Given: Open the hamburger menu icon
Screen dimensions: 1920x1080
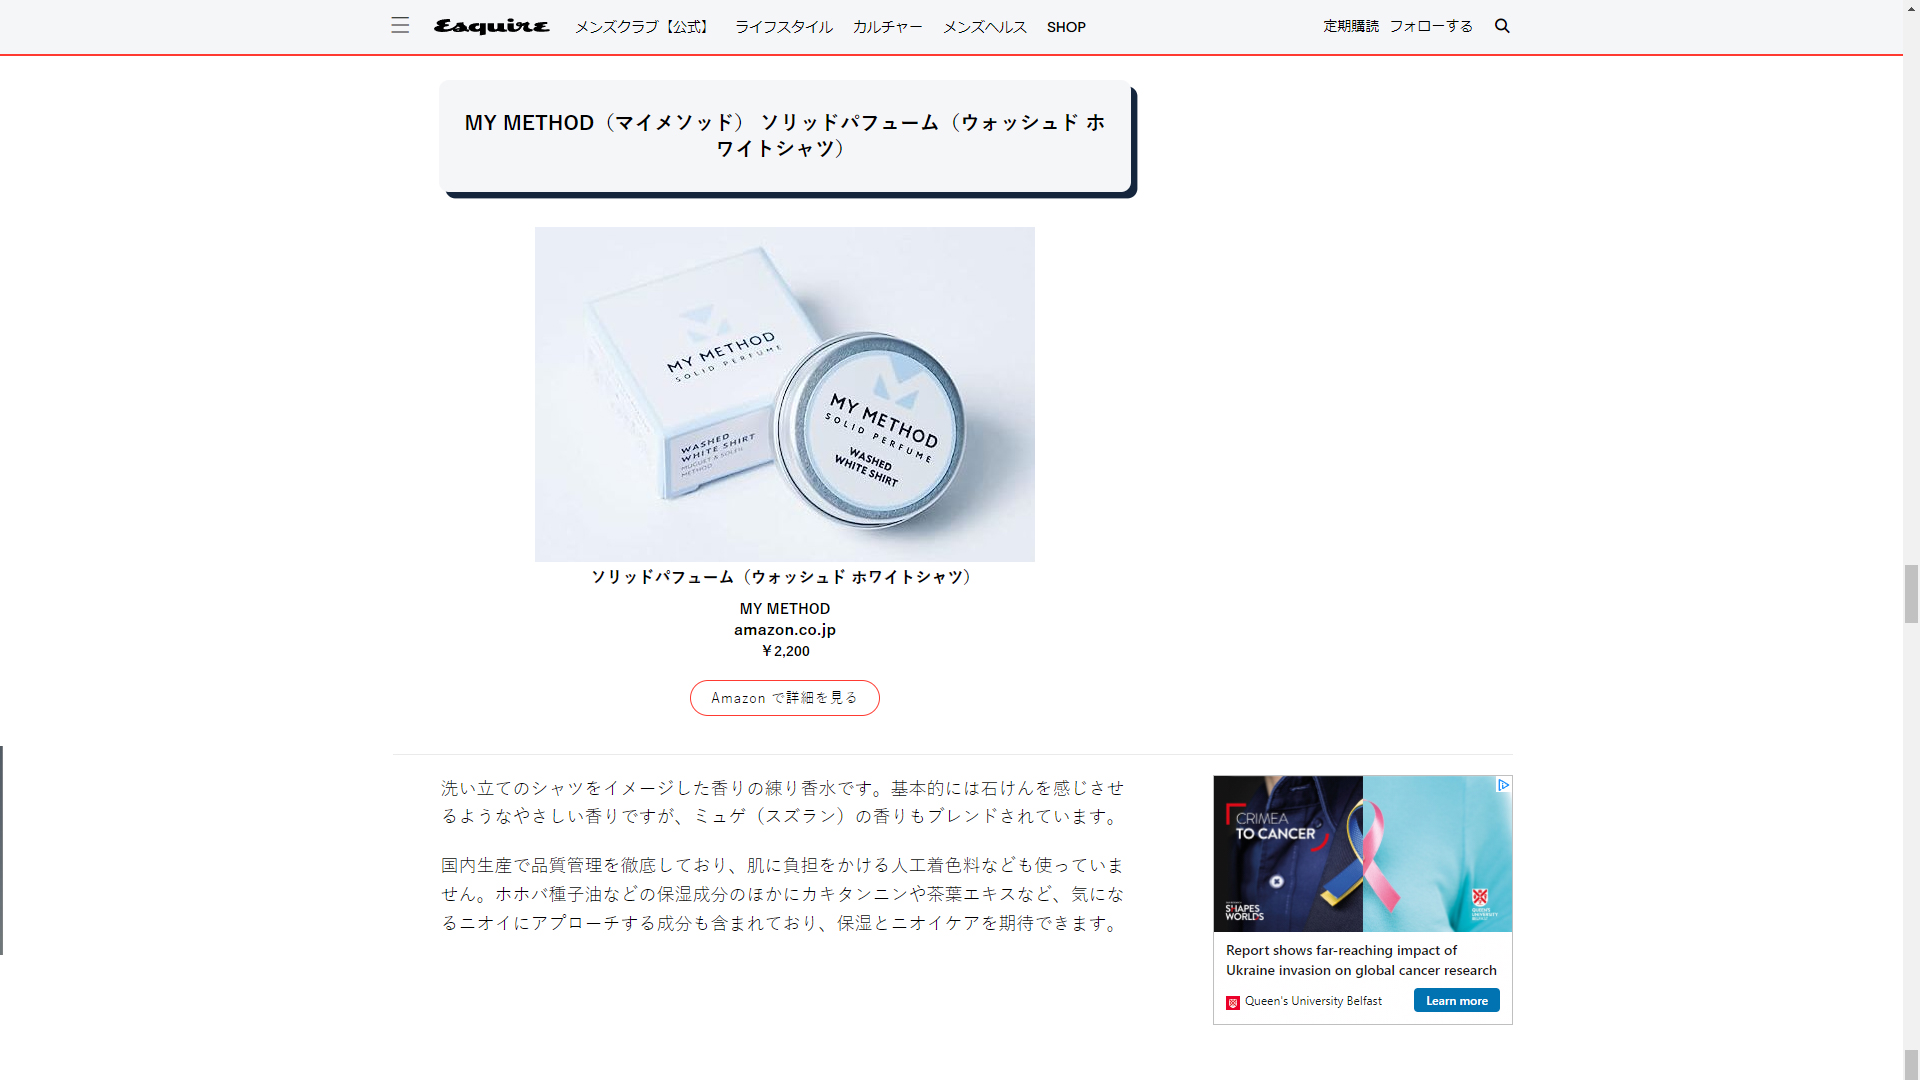Looking at the screenshot, I should [x=400, y=26].
